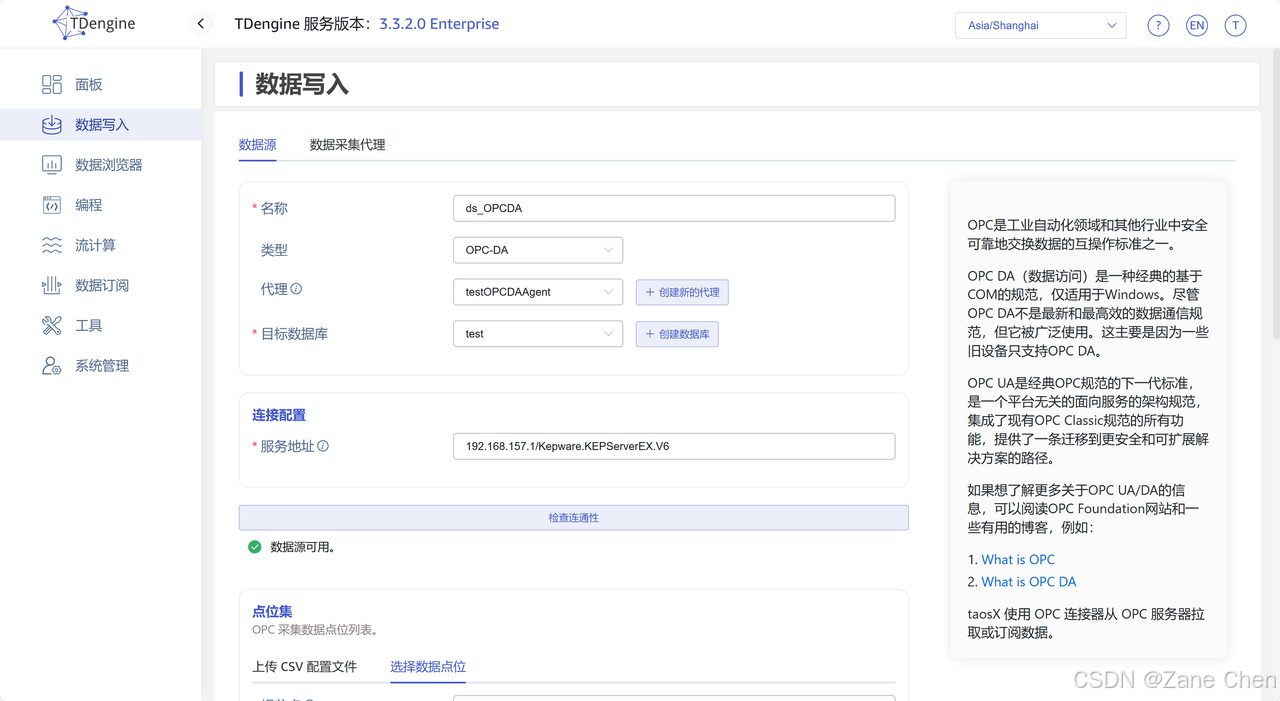Image resolution: width=1280 pixels, height=701 pixels.
Task: Open the user avatar menu
Action: click(x=1236, y=25)
